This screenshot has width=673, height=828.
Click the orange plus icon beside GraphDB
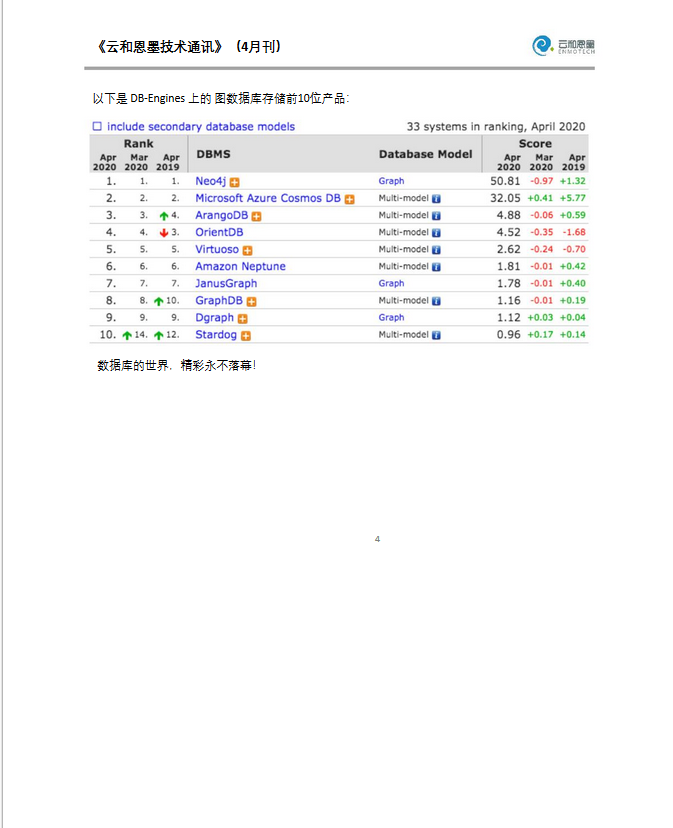click(251, 302)
